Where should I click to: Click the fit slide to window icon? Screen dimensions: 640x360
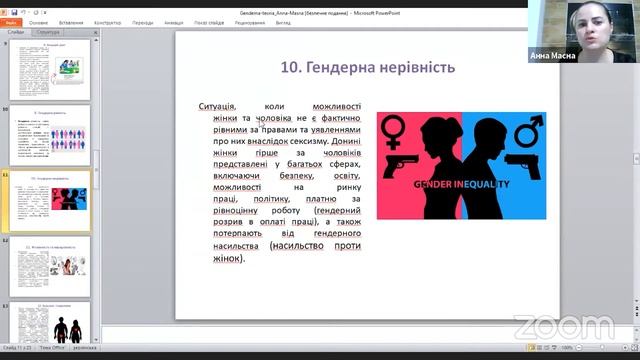click(x=634, y=348)
